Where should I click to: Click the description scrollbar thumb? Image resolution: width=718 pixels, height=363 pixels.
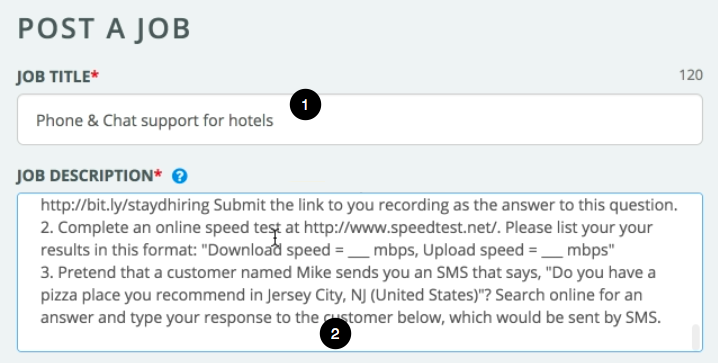pyautogui.click(x=696, y=337)
